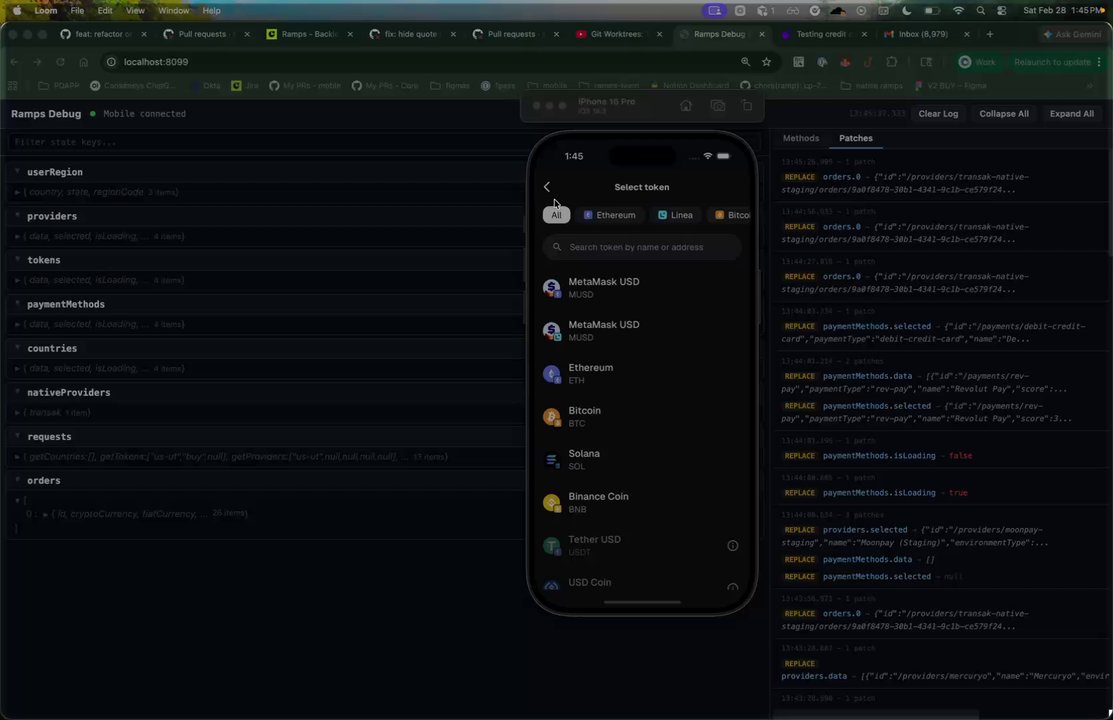Collapse the countries section
The height and width of the screenshot is (720, 1113).
pyautogui.click(x=17, y=347)
